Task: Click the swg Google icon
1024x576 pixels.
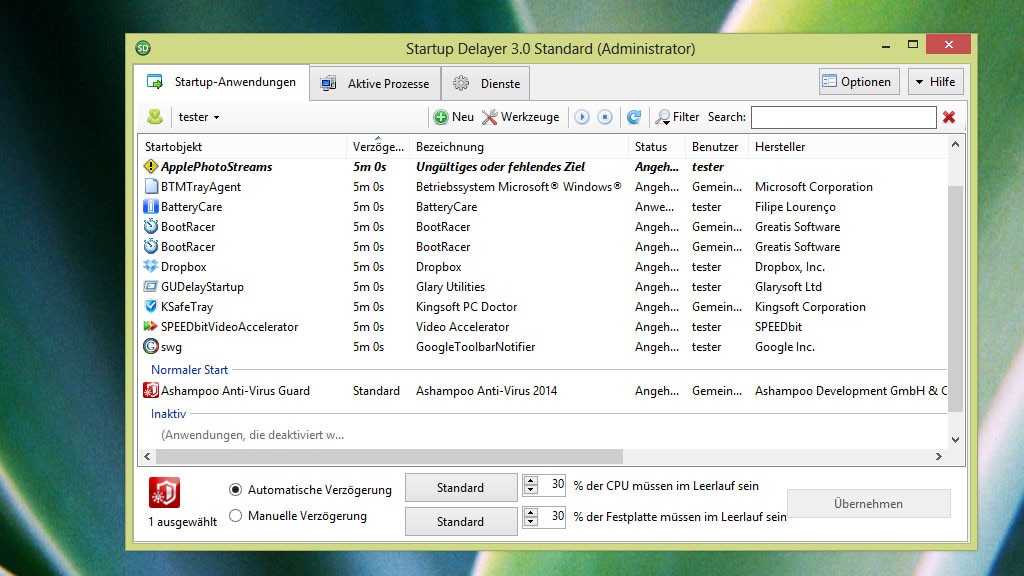Action: (151, 346)
